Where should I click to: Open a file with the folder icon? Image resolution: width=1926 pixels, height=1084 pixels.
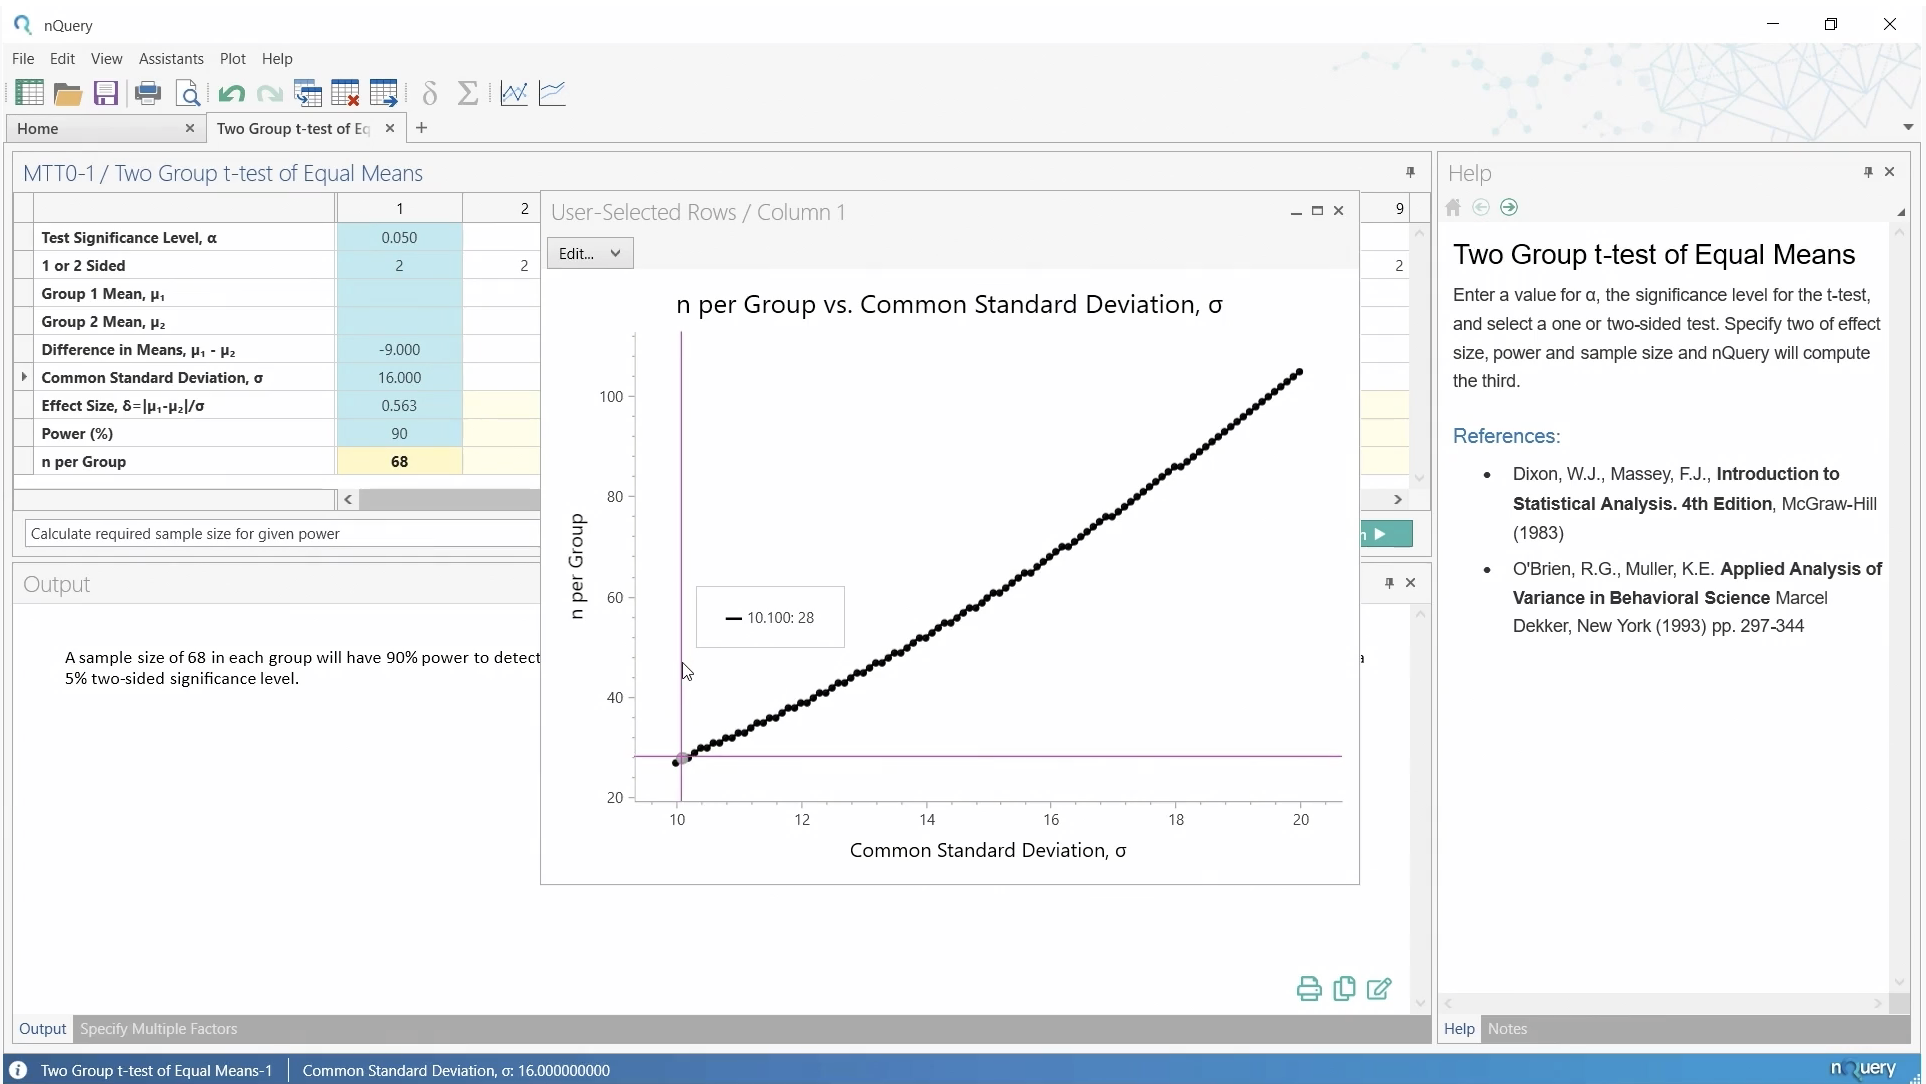[68, 94]
